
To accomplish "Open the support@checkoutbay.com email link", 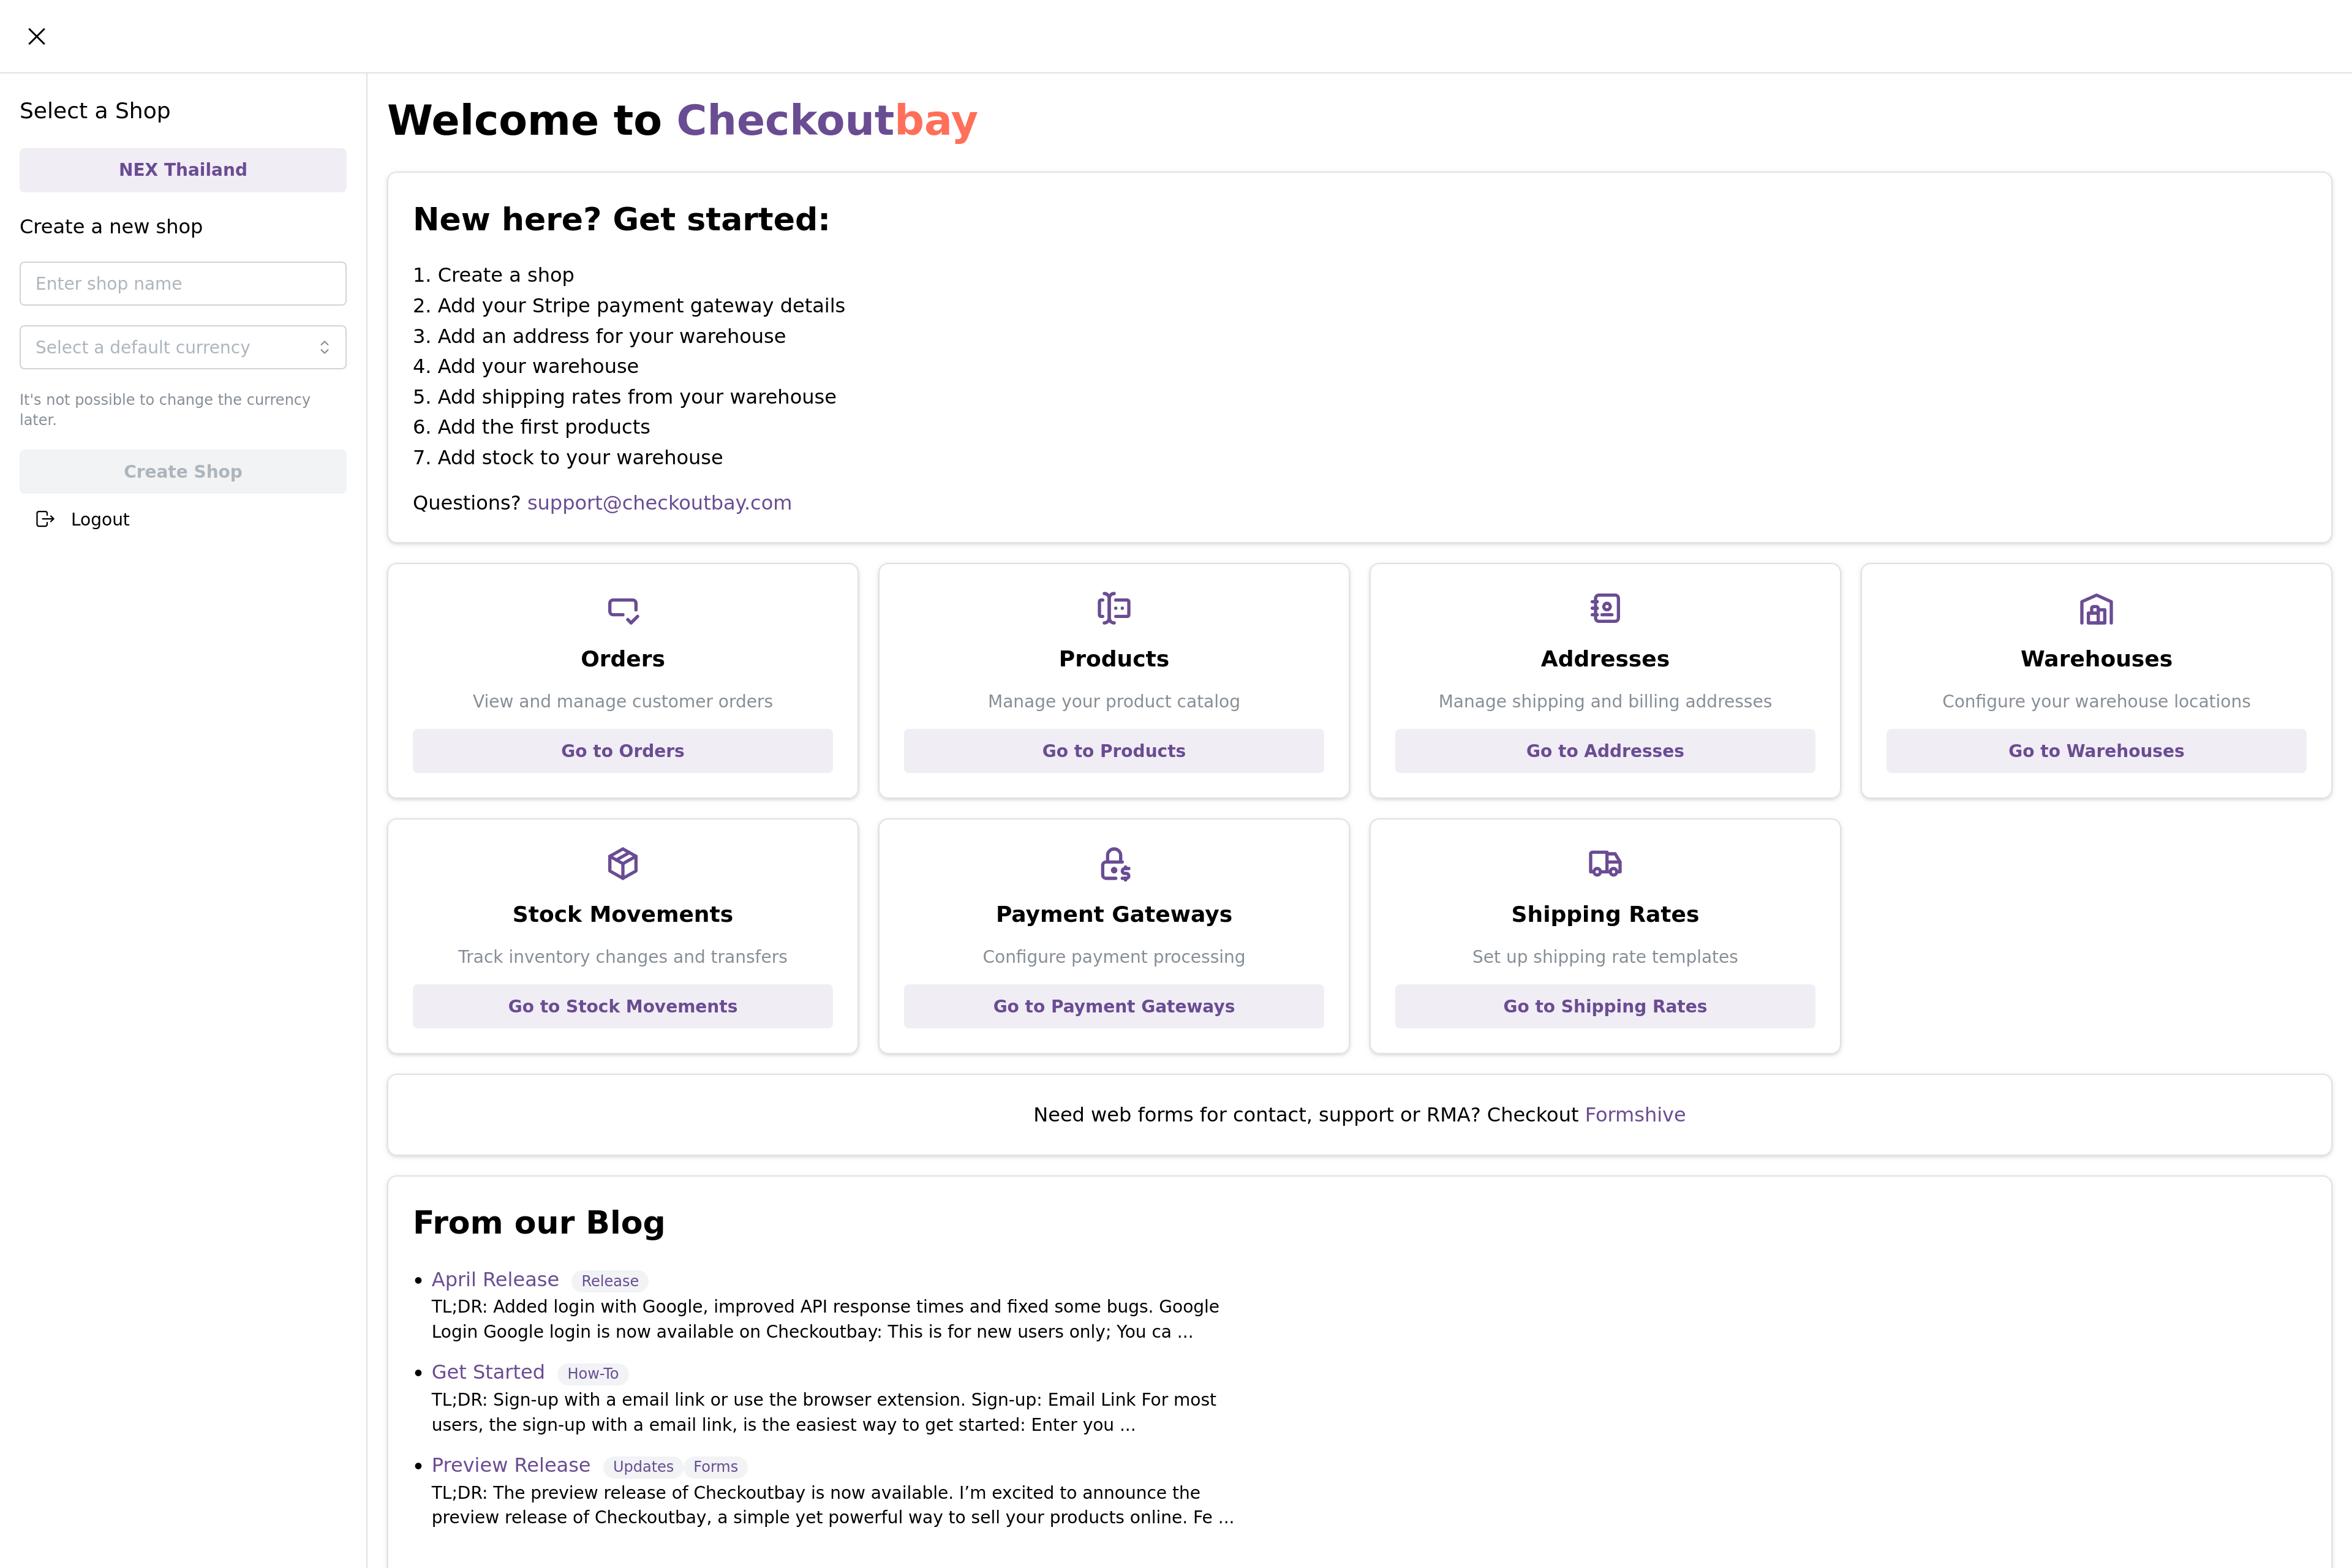I will pyautogui.click(x=659, y=503).
